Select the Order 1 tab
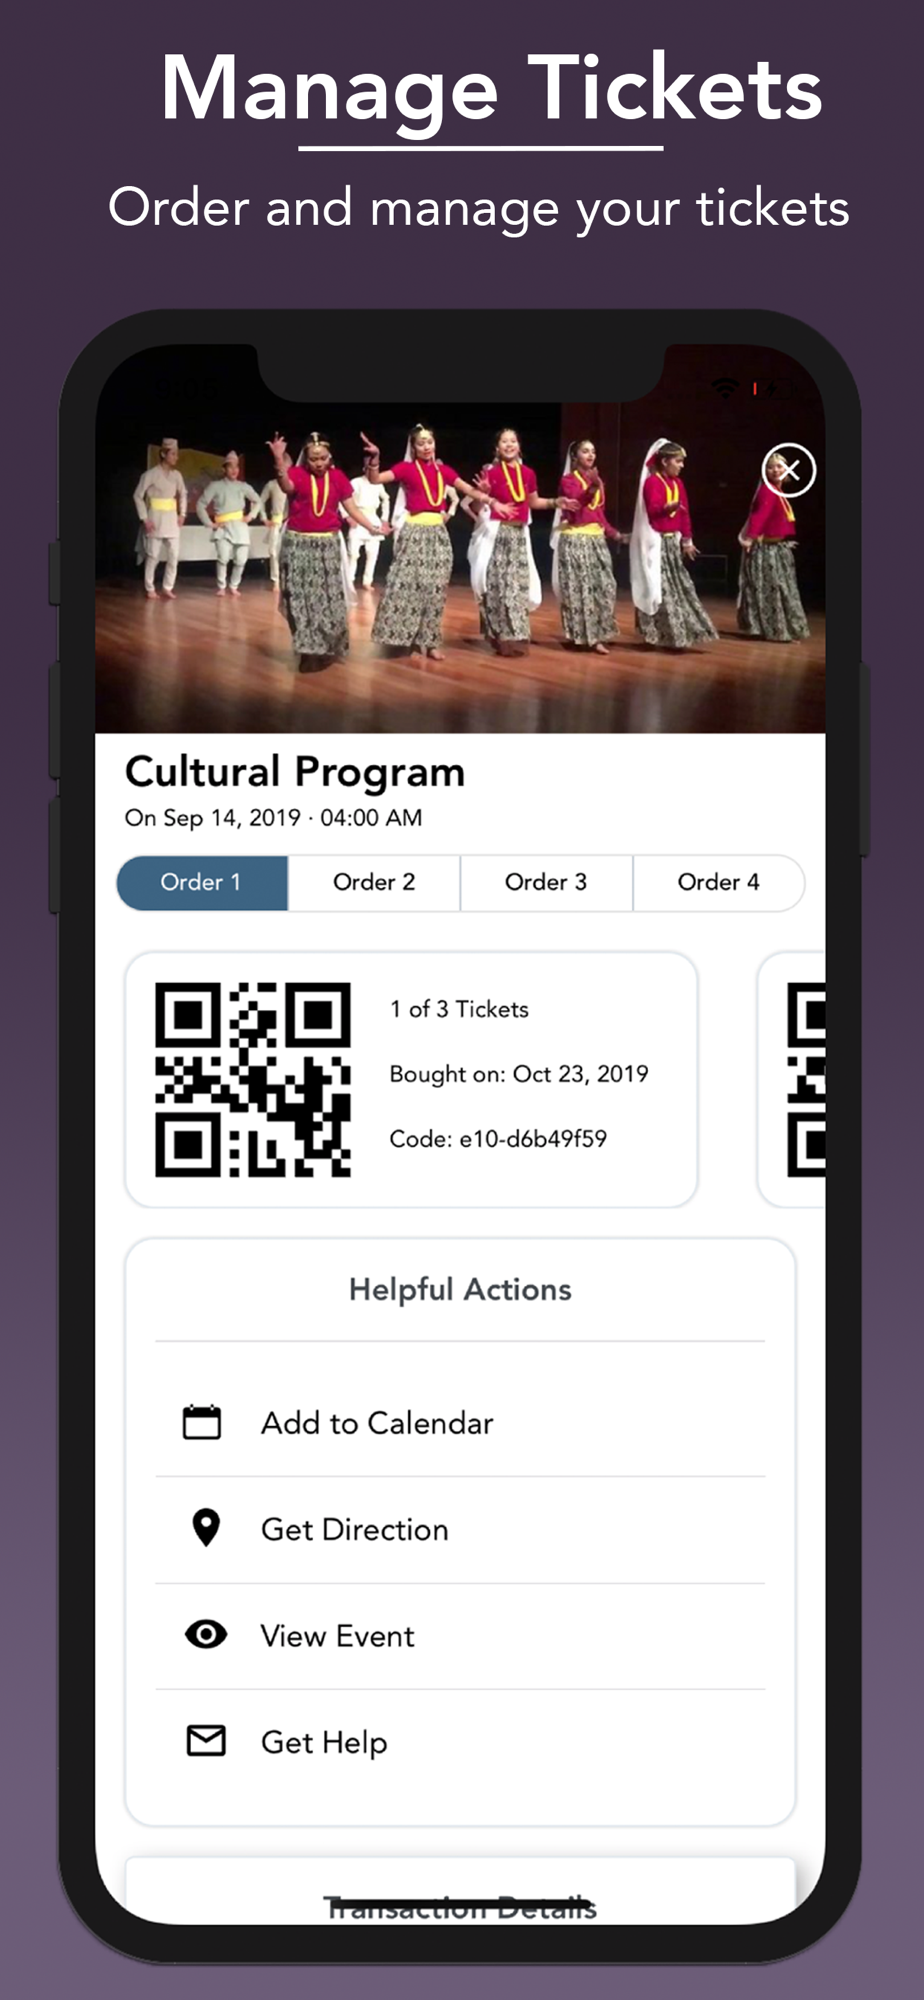This screenshot has height=2000, width=924. coord(202,882)
